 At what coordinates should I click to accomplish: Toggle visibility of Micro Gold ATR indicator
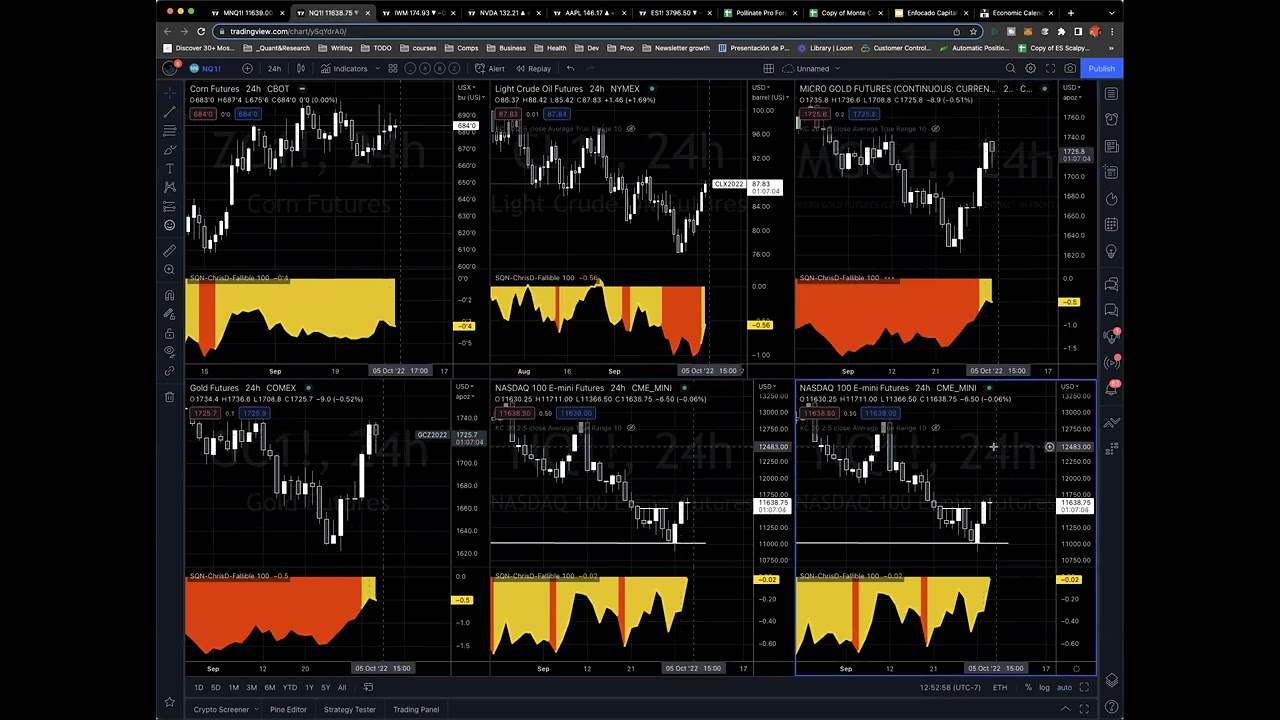click(935, 129)
